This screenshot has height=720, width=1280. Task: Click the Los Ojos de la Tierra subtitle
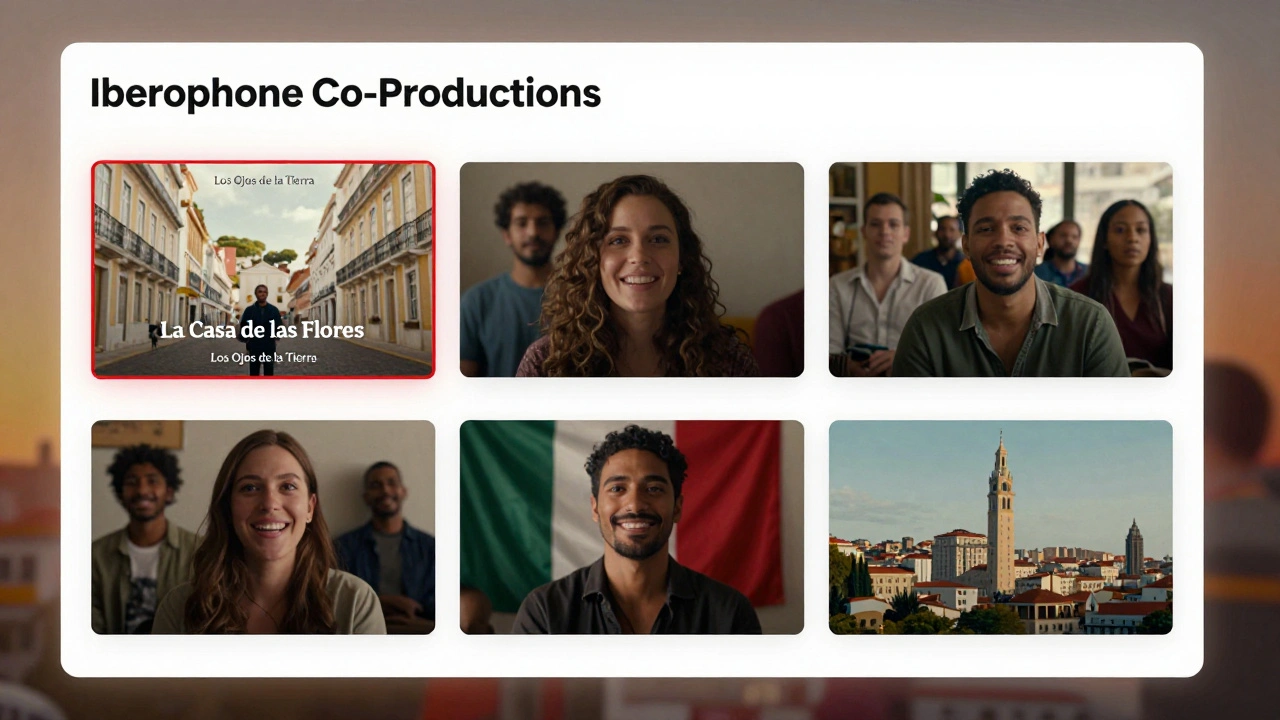(262, 357)
